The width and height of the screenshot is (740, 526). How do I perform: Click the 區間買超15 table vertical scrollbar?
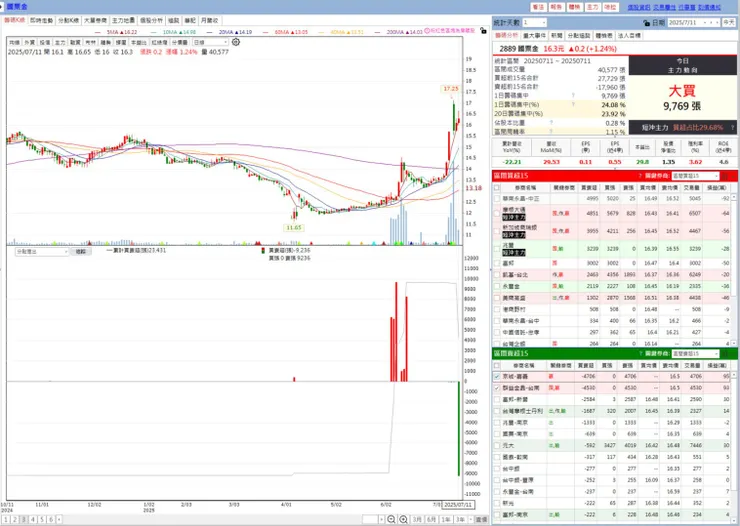pyautogui.click(x=734, y=270)
